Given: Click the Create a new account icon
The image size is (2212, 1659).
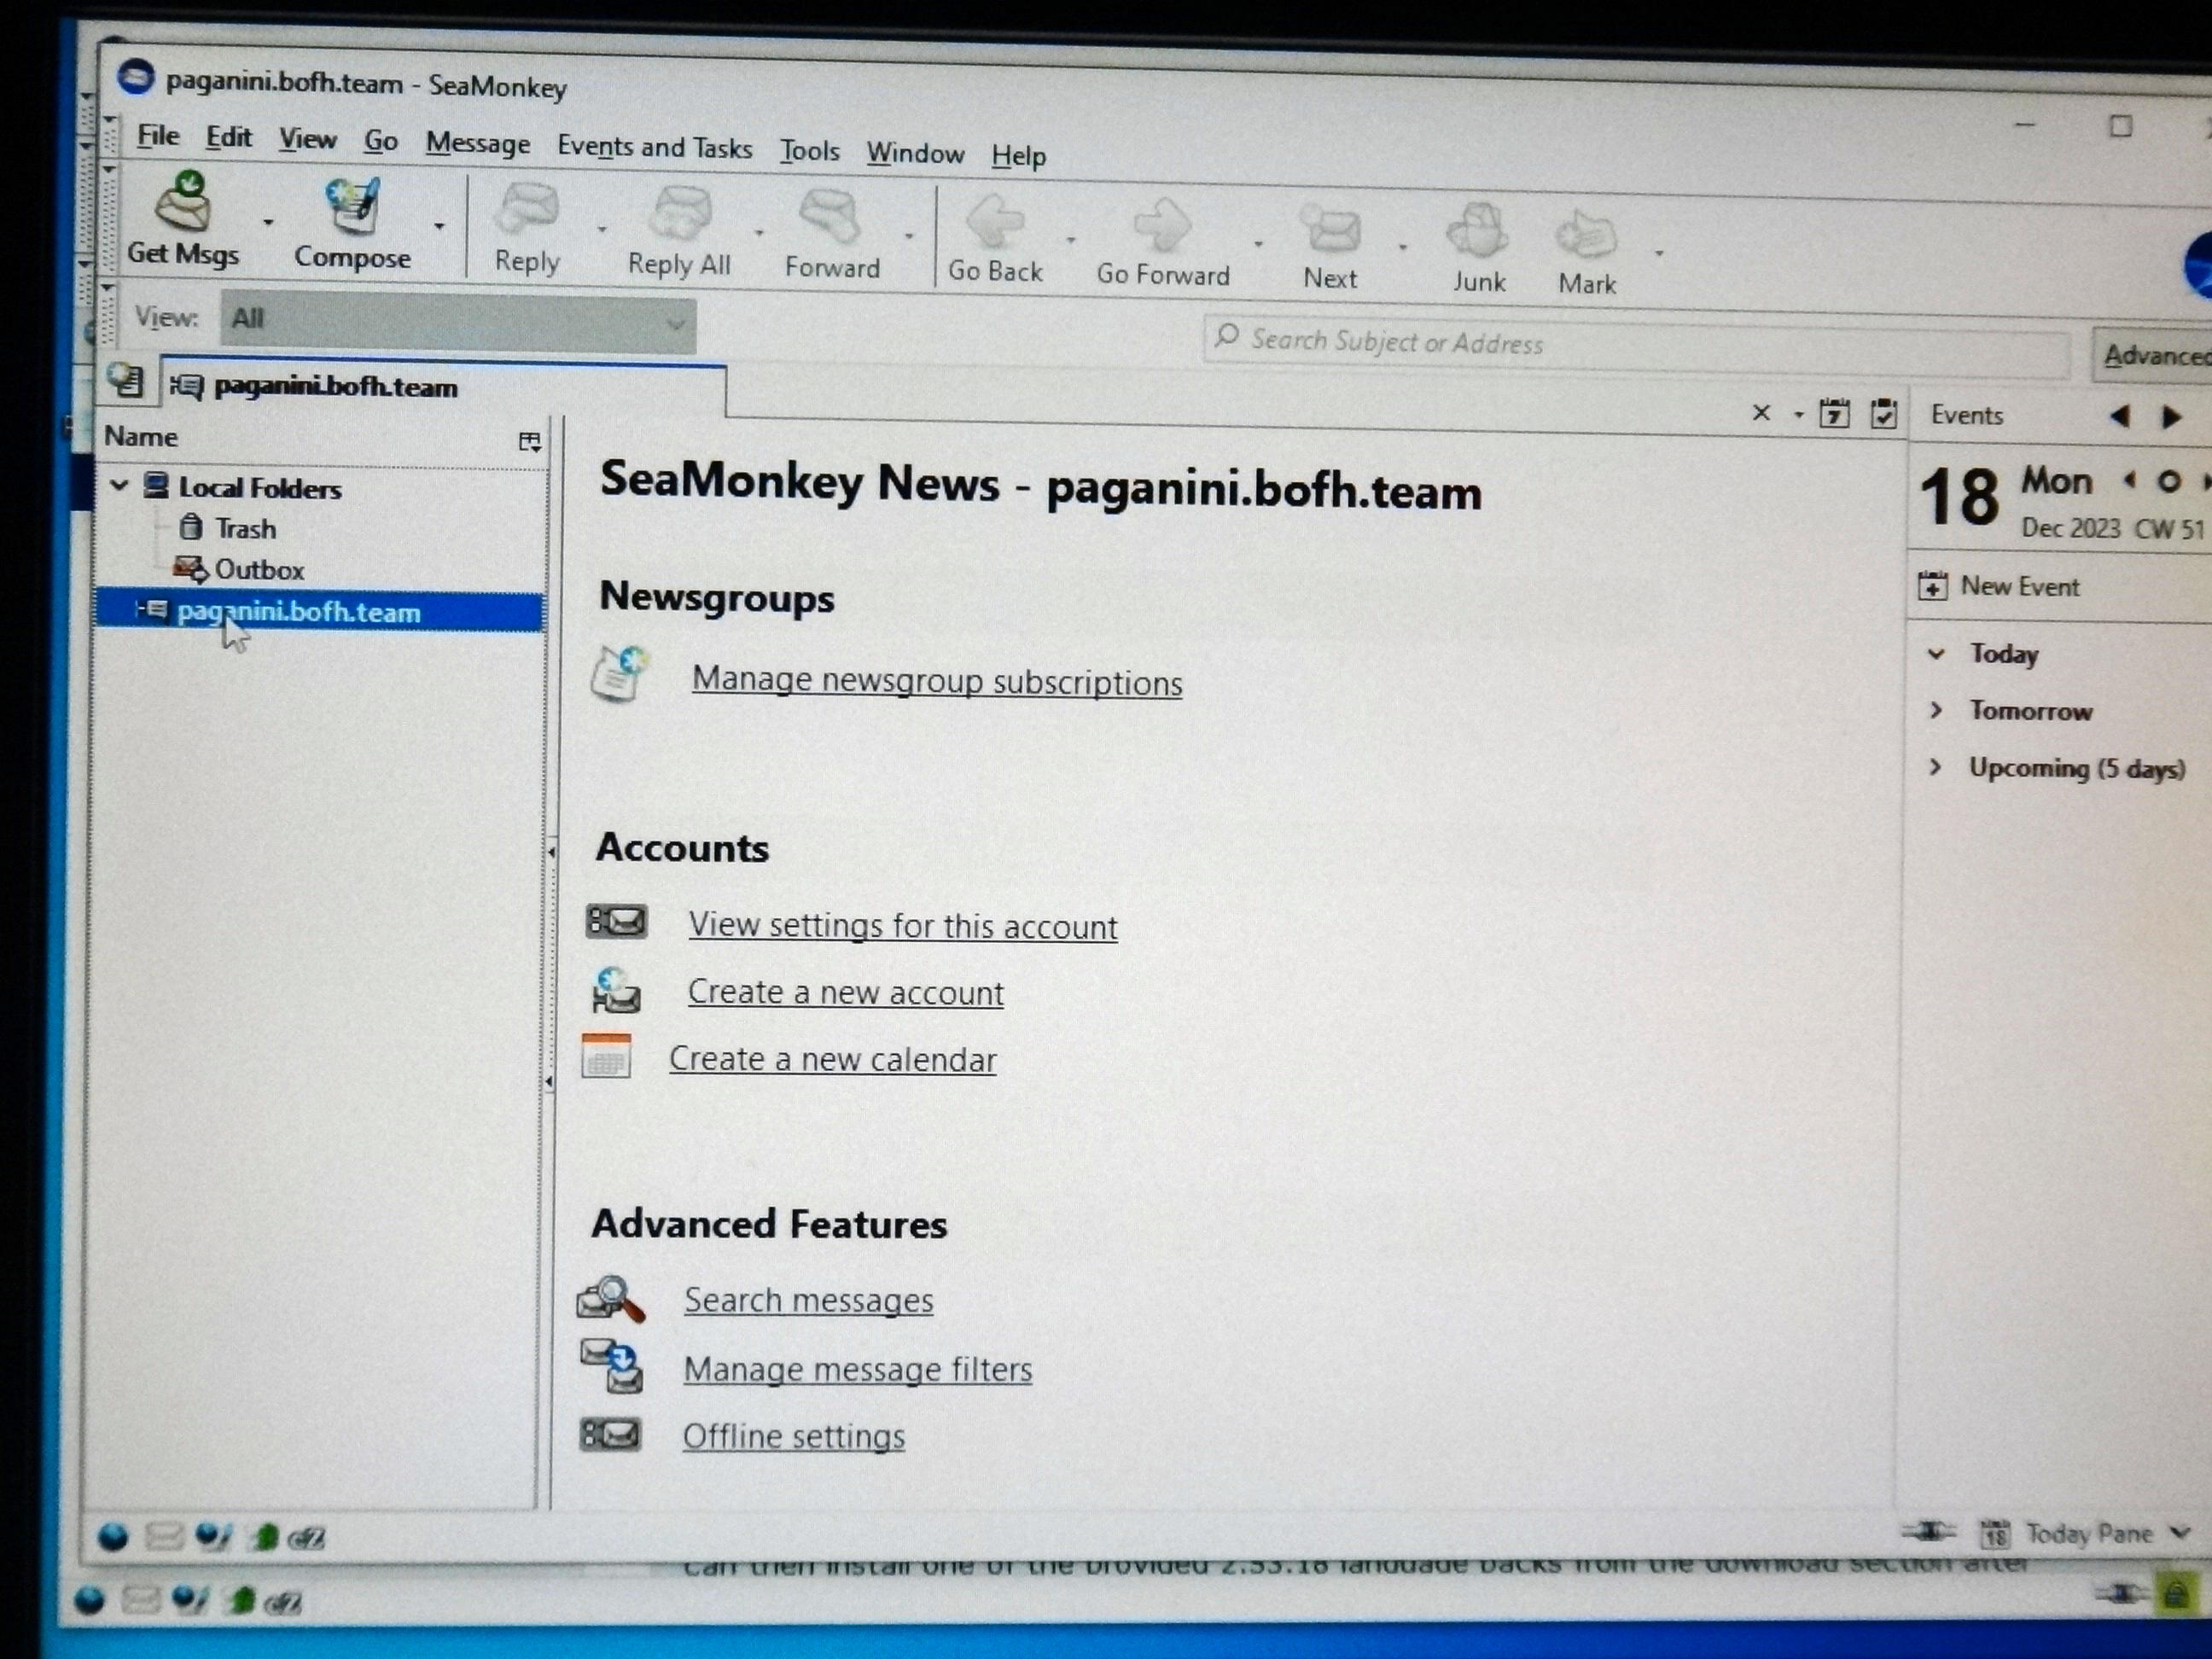Looking at the screenshot, I should click(x=616, y=989).
